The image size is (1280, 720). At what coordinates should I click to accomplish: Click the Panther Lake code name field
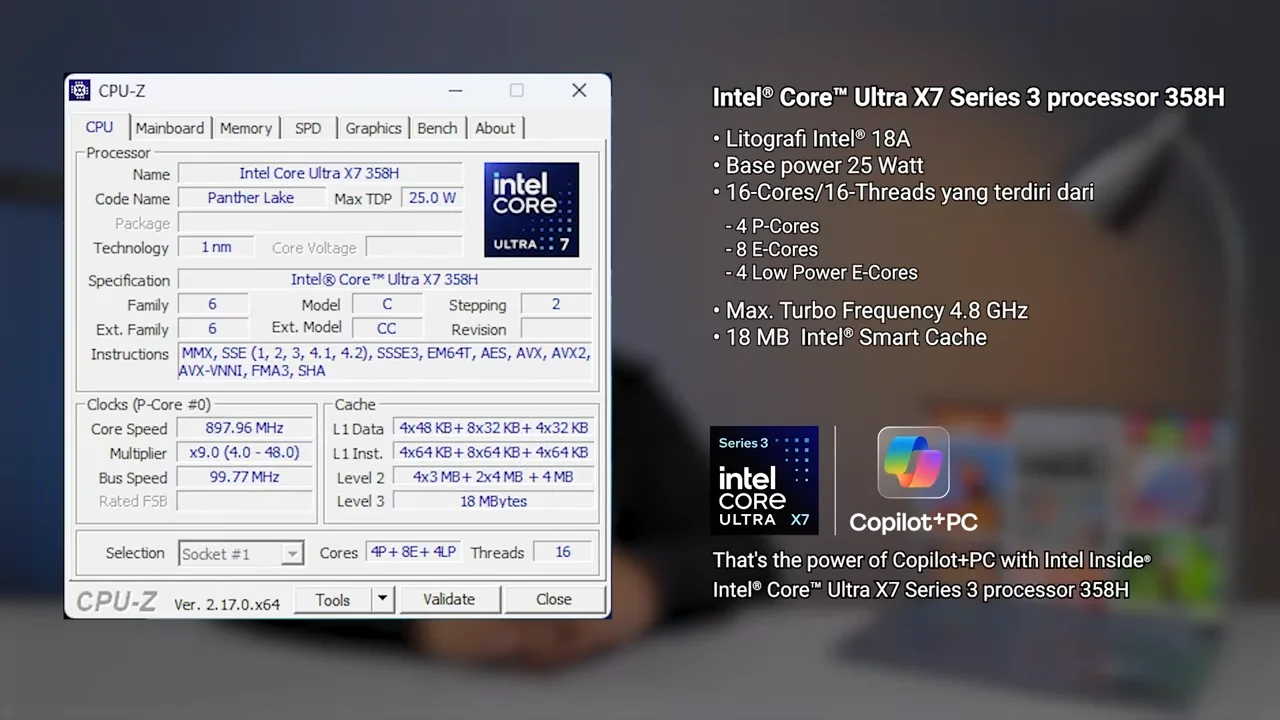[x=251, y=198]
